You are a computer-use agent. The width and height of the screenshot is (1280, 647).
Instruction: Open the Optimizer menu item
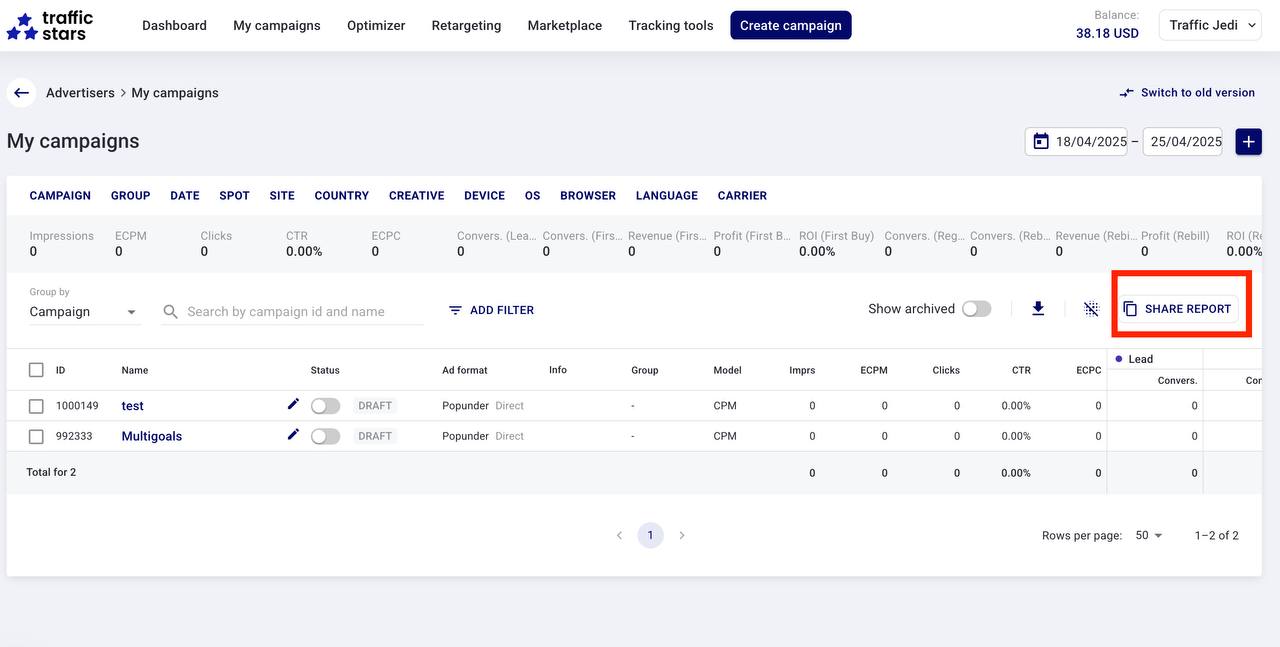pyautogui.click(x=376, y=26)
